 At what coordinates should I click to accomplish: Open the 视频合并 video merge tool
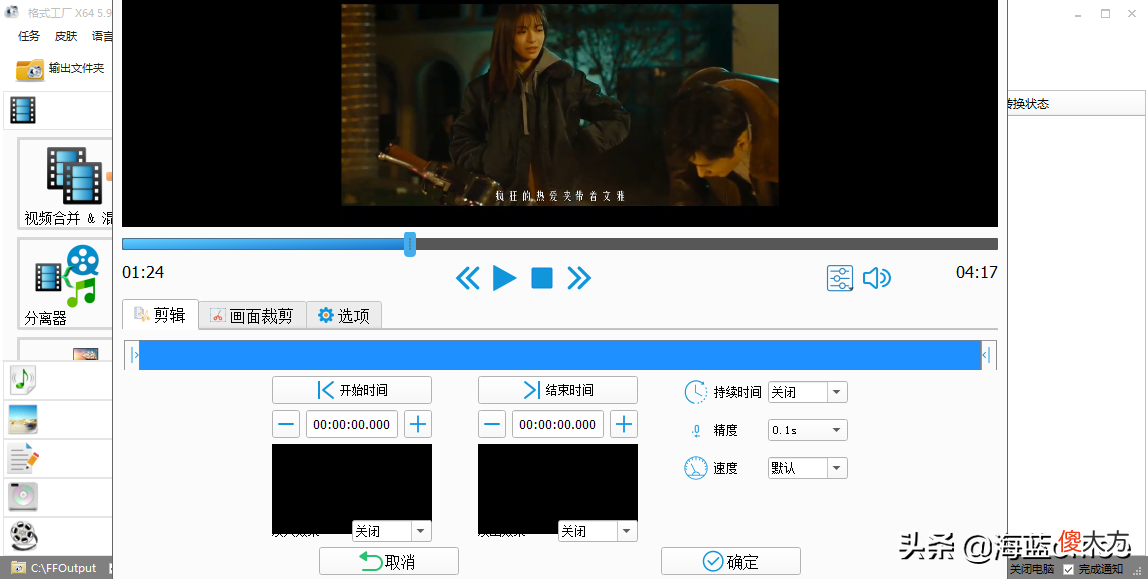[64, 184]
